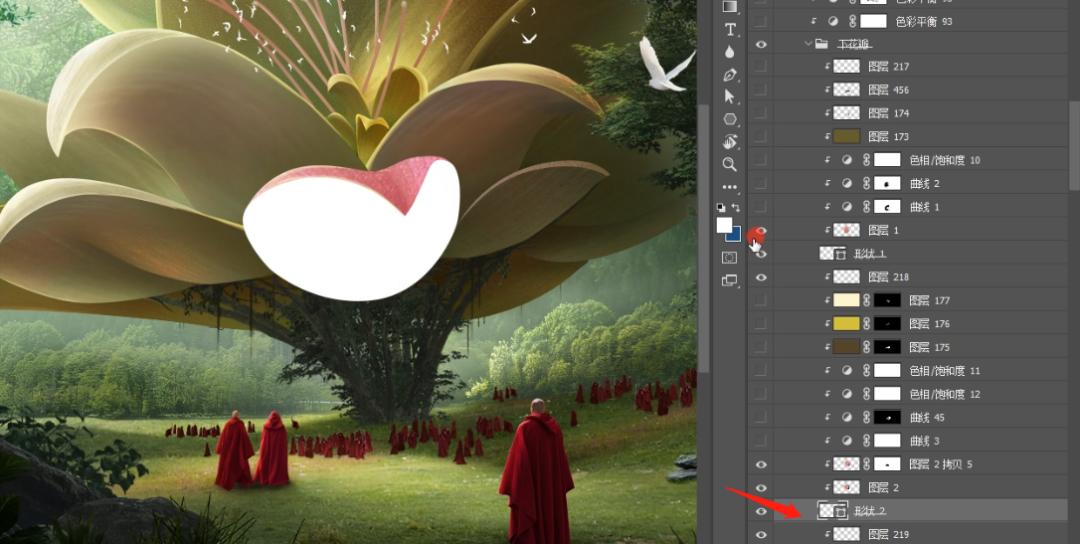Click the 下花瓣 group folder icon
Image resolution: width=1080 pixels, height=544 pixels.
click(x=821, y=44)
